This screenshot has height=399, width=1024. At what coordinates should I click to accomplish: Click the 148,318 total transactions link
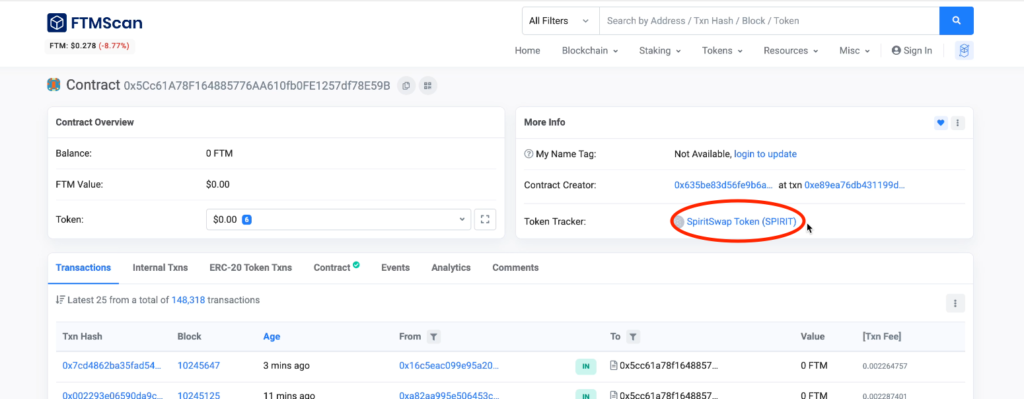(188, 300)
